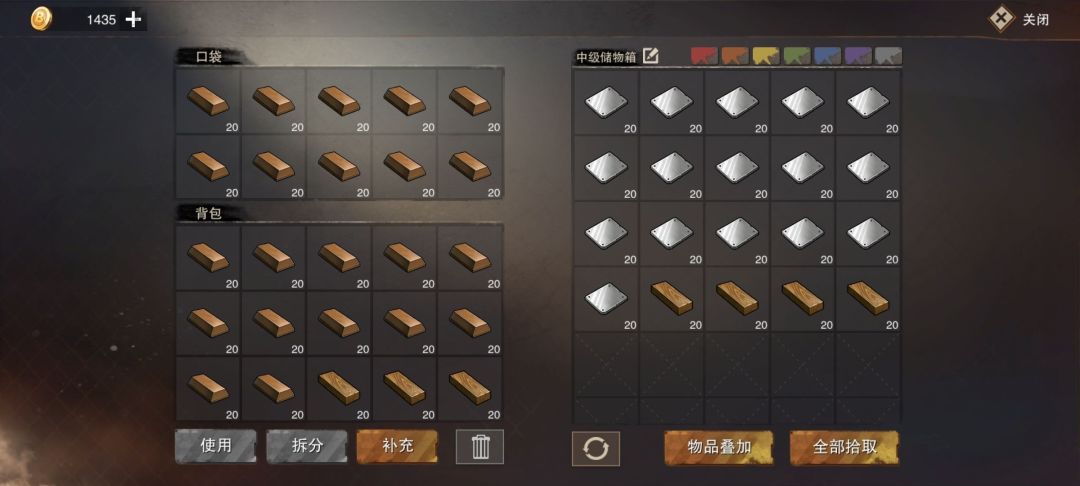Screen dimensions: 1080x486
Task: Tap the plus icon next to 1435 coins
Action: [133, 20]
